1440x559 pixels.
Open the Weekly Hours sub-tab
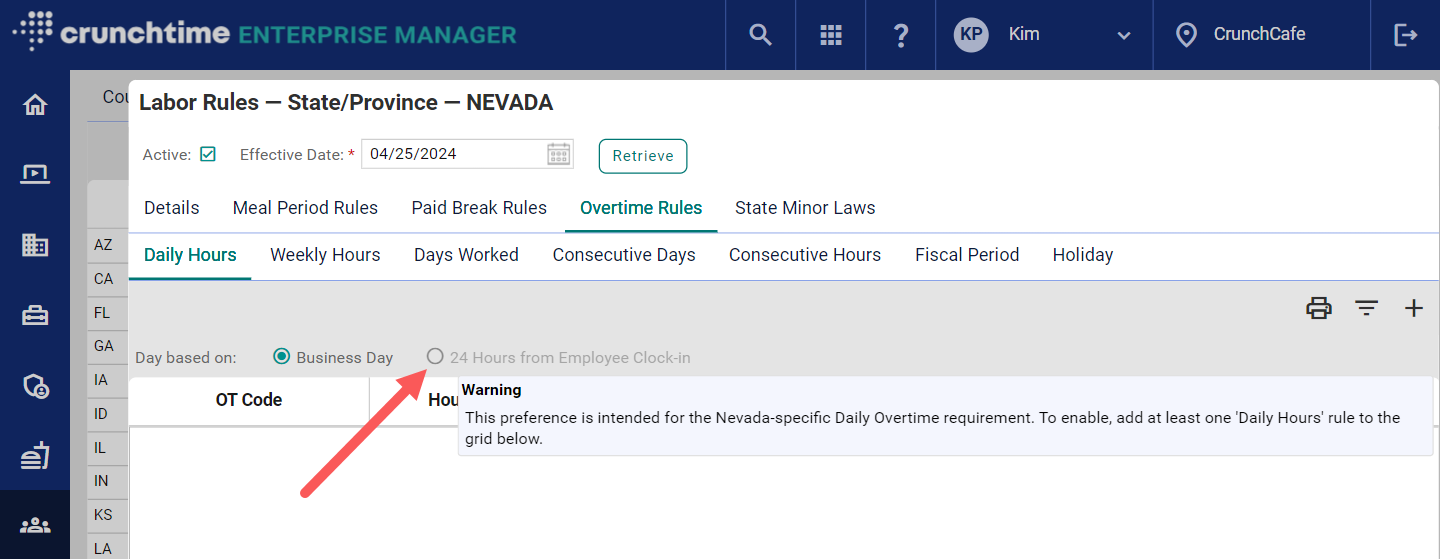coord(325,255)
